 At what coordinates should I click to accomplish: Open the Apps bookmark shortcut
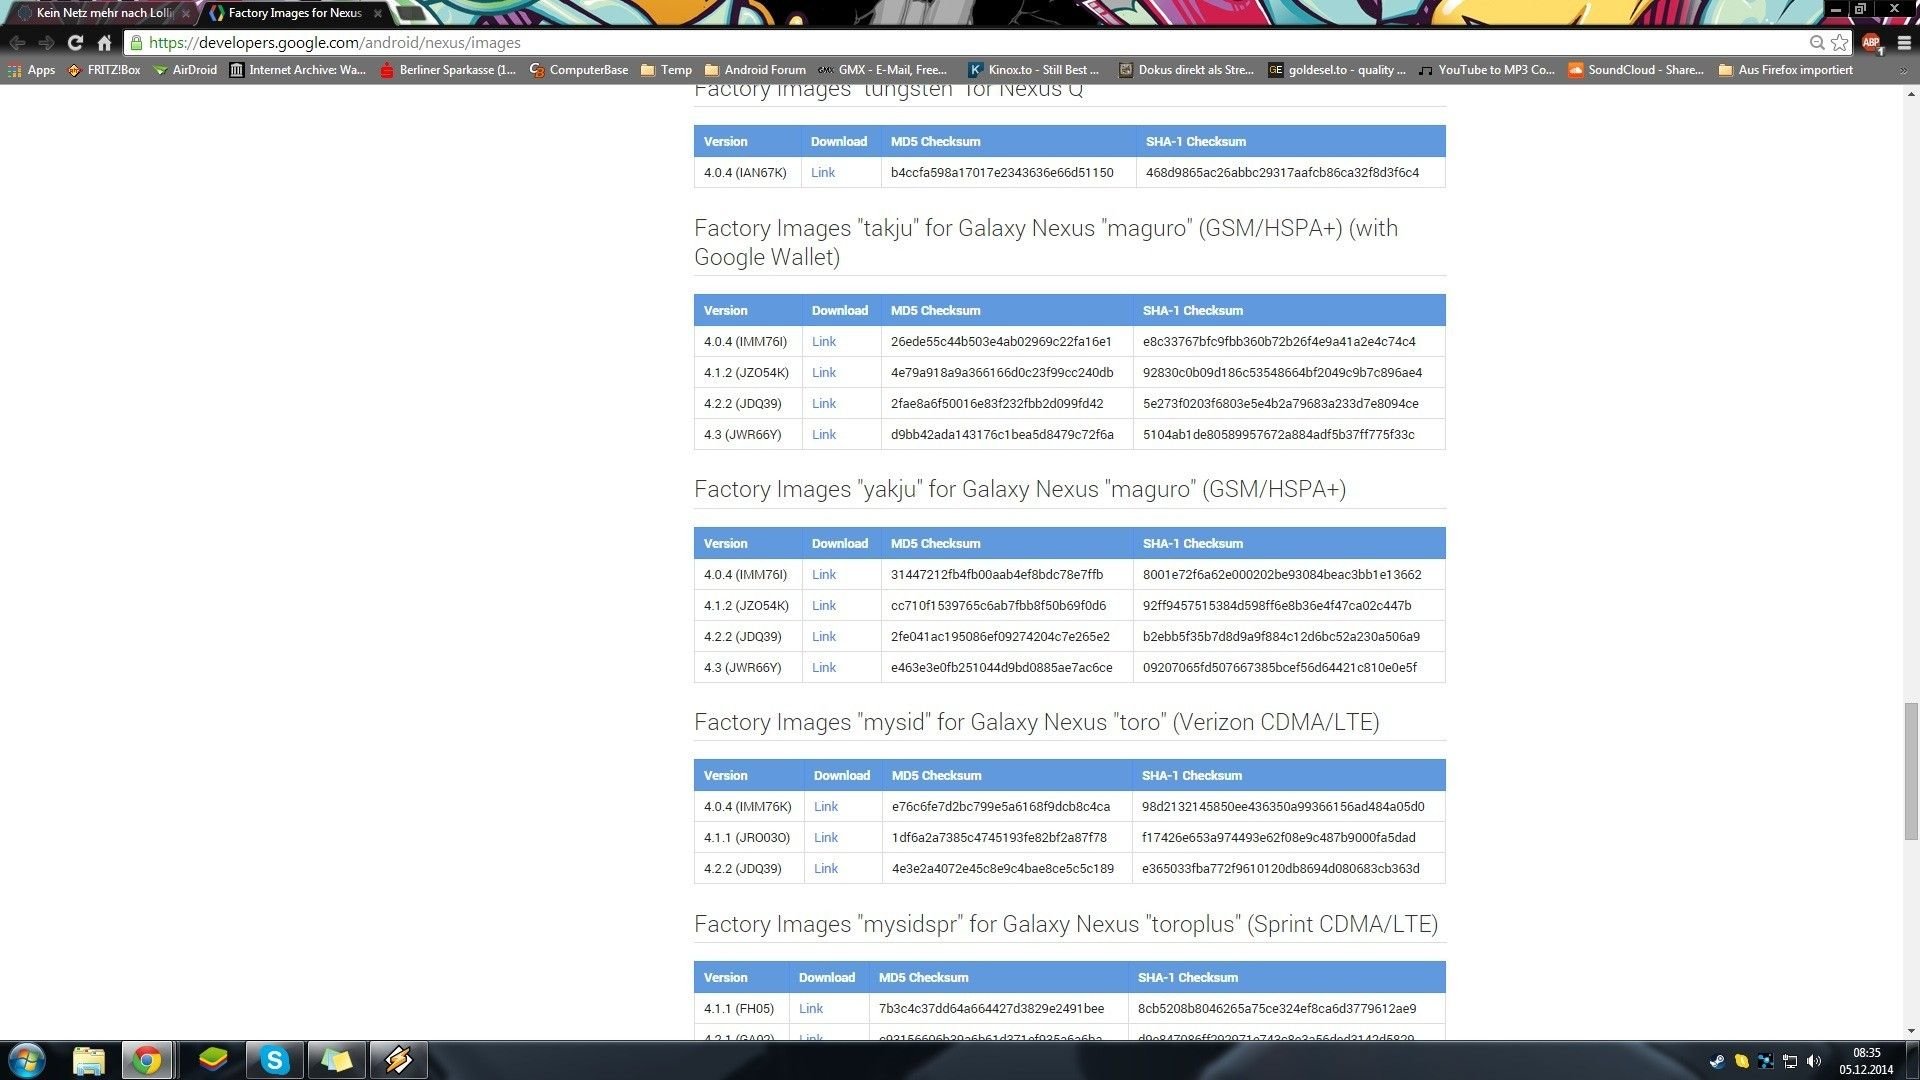point(31,70)
